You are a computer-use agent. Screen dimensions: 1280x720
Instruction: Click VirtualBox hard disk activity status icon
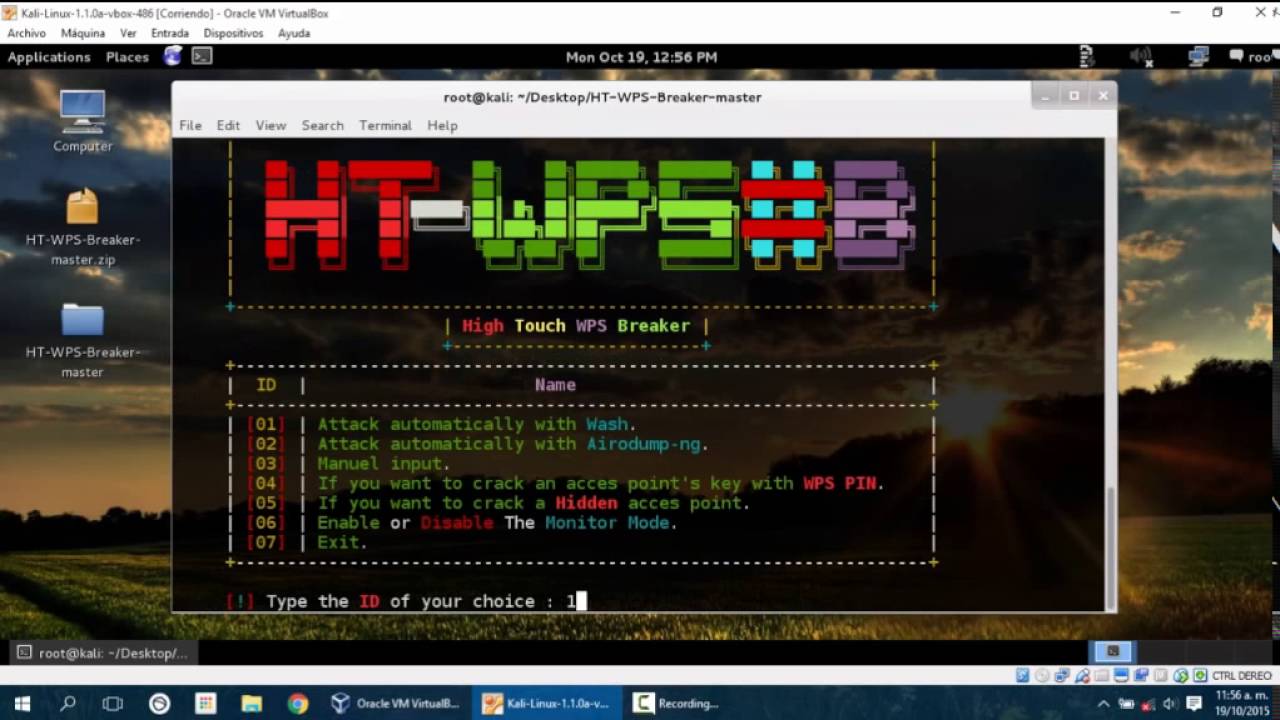click(1022, 676)
